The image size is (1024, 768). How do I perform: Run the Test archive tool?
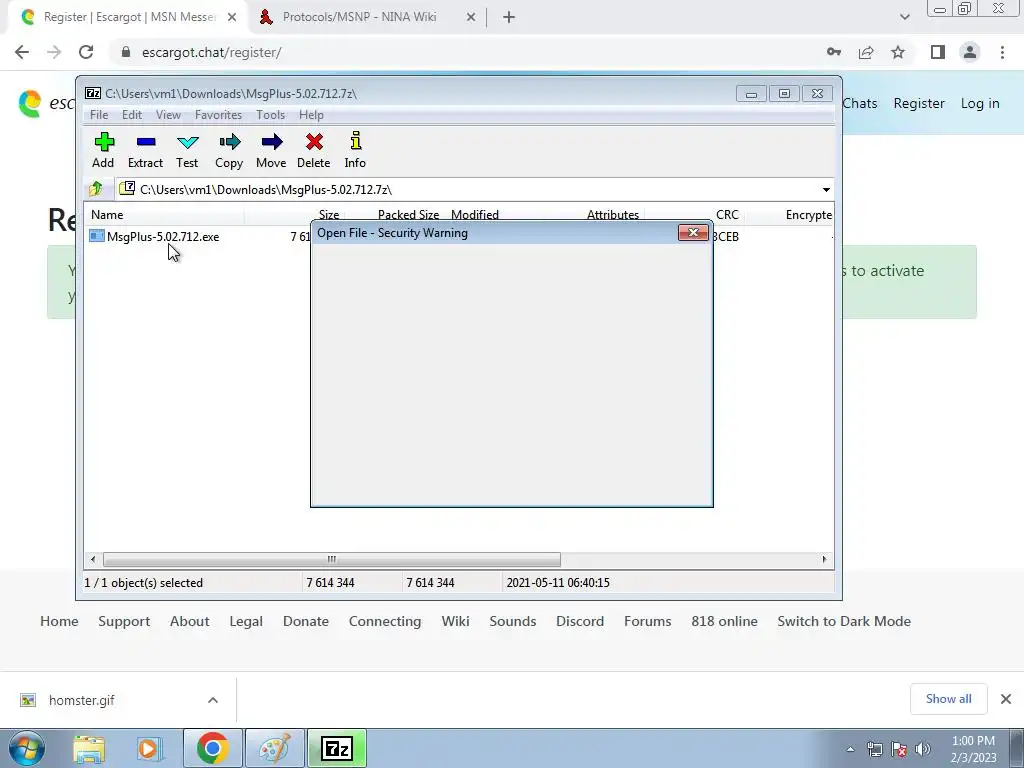point(187,150)
